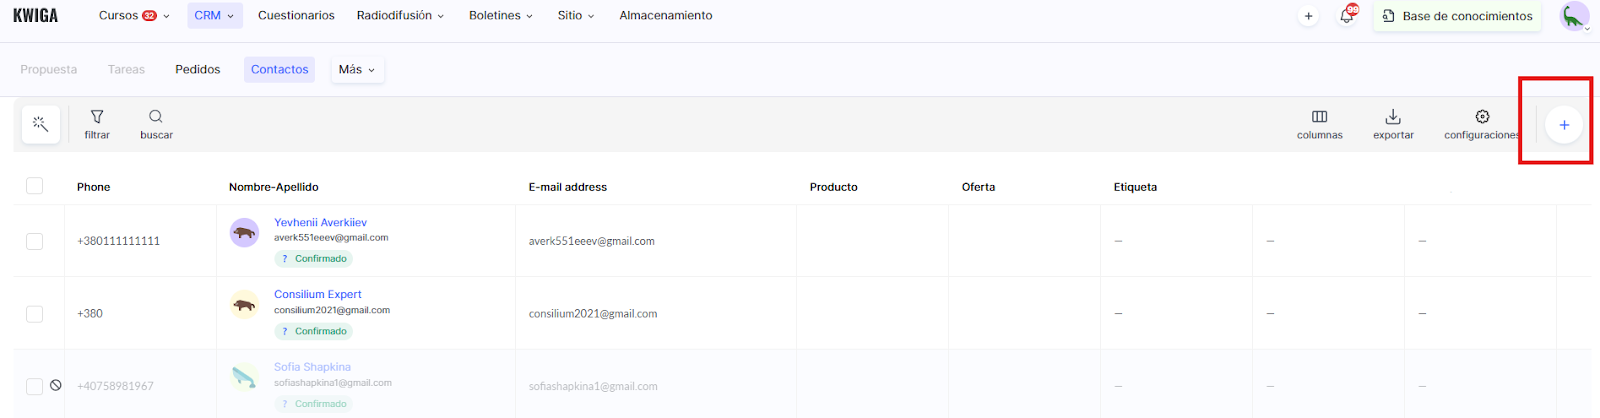Check the Yevhenii Averkiiev row checkbox
Viewport: 1600px width, 418px height.
35,241
